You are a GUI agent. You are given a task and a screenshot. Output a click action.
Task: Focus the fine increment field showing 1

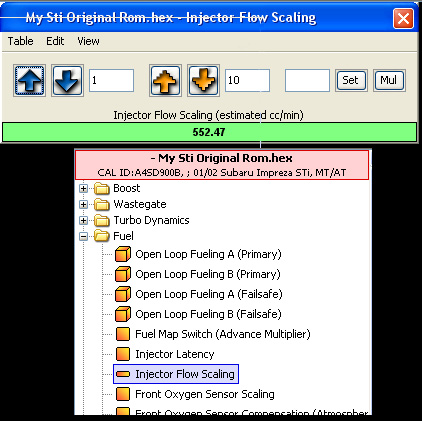111,80
